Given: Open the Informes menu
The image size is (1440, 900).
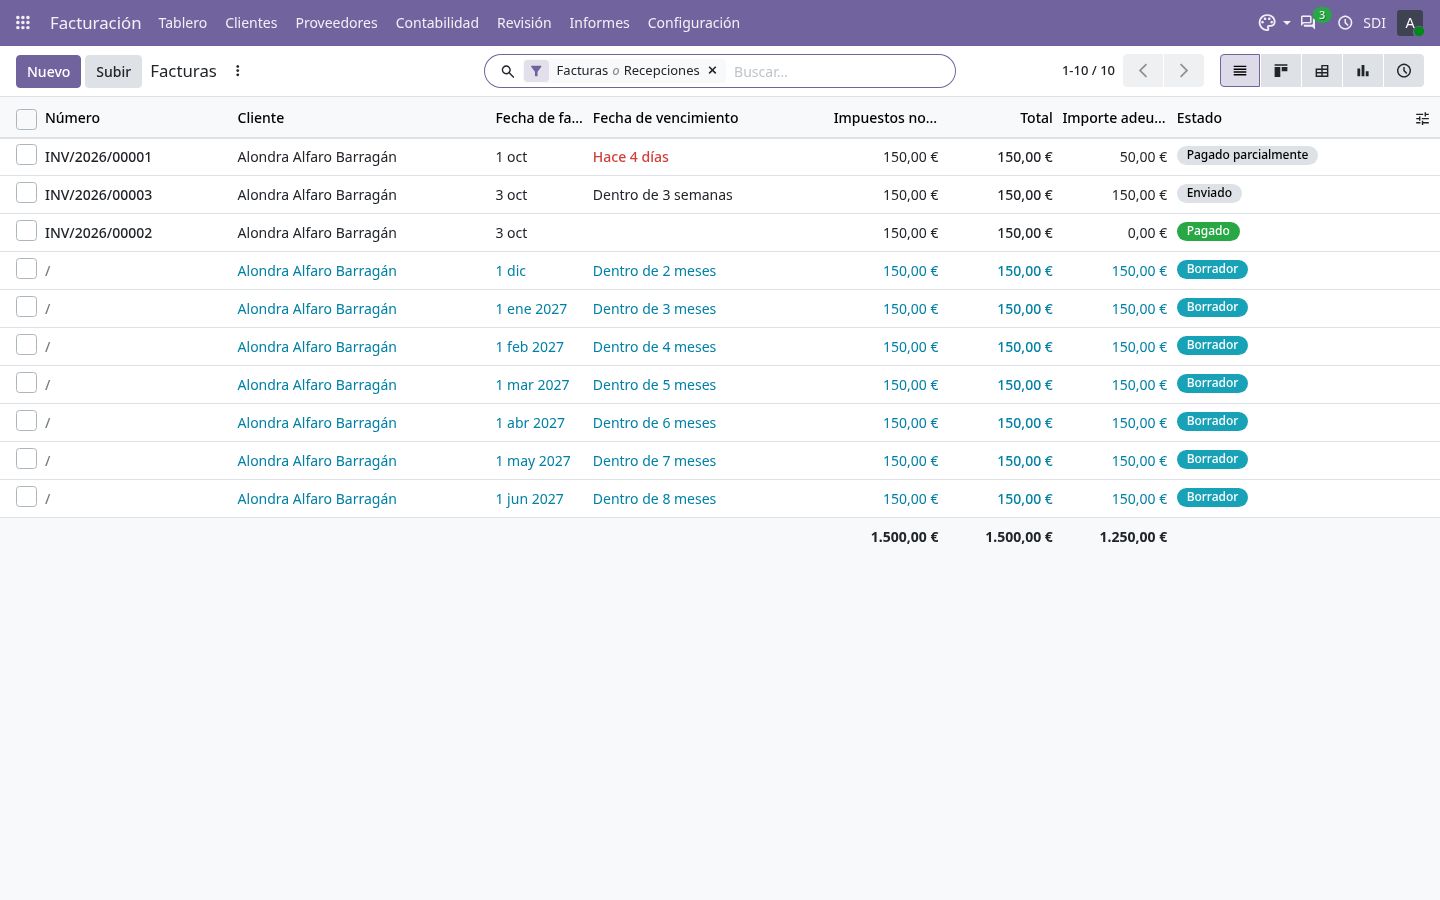Looking at the screenshot, I should [x=599, y=22].
